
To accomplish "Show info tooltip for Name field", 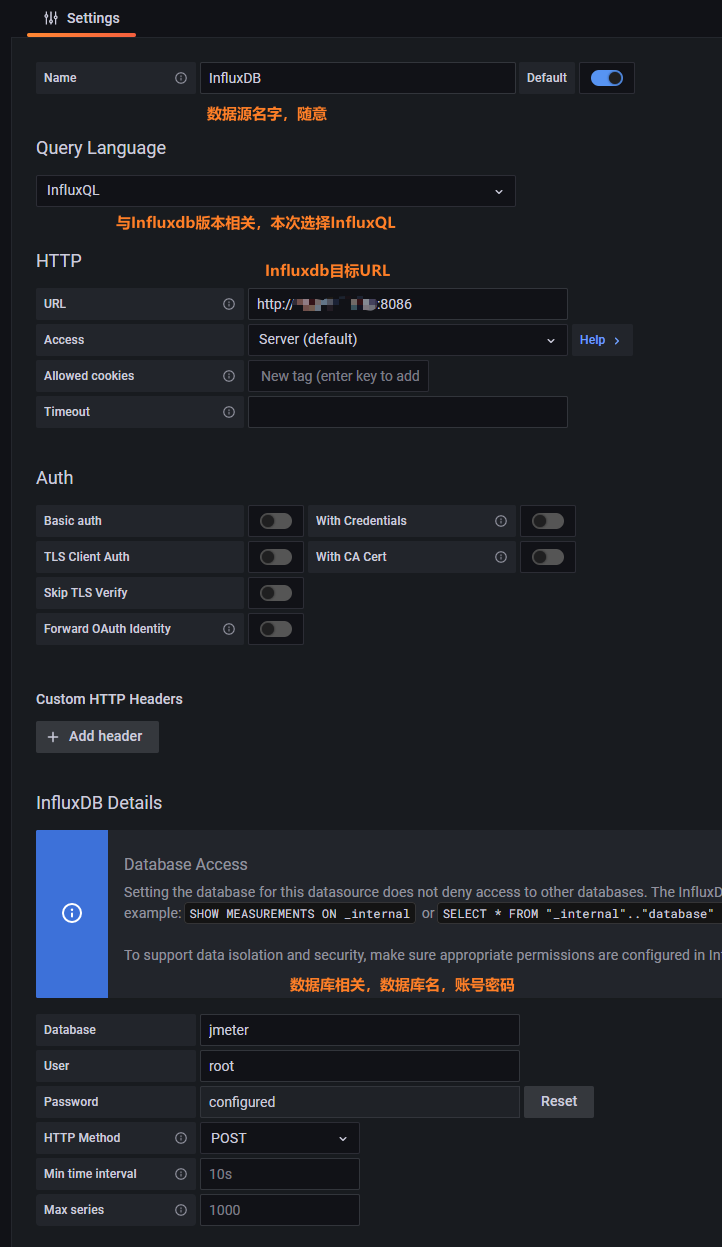I will click(181, 78).
